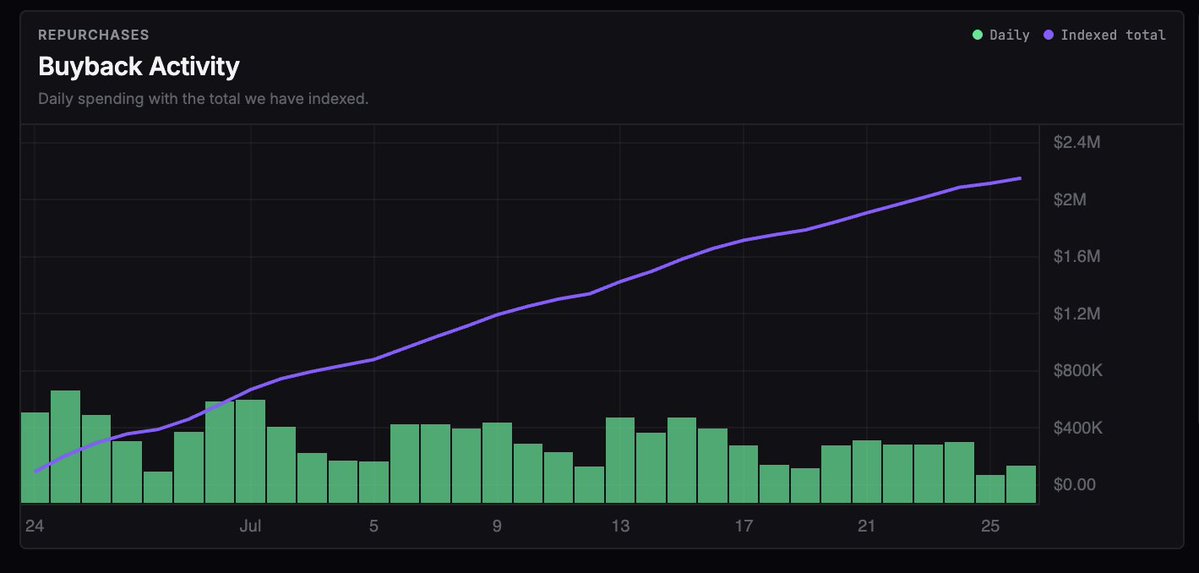Click the 13 date label

point(620,526)
